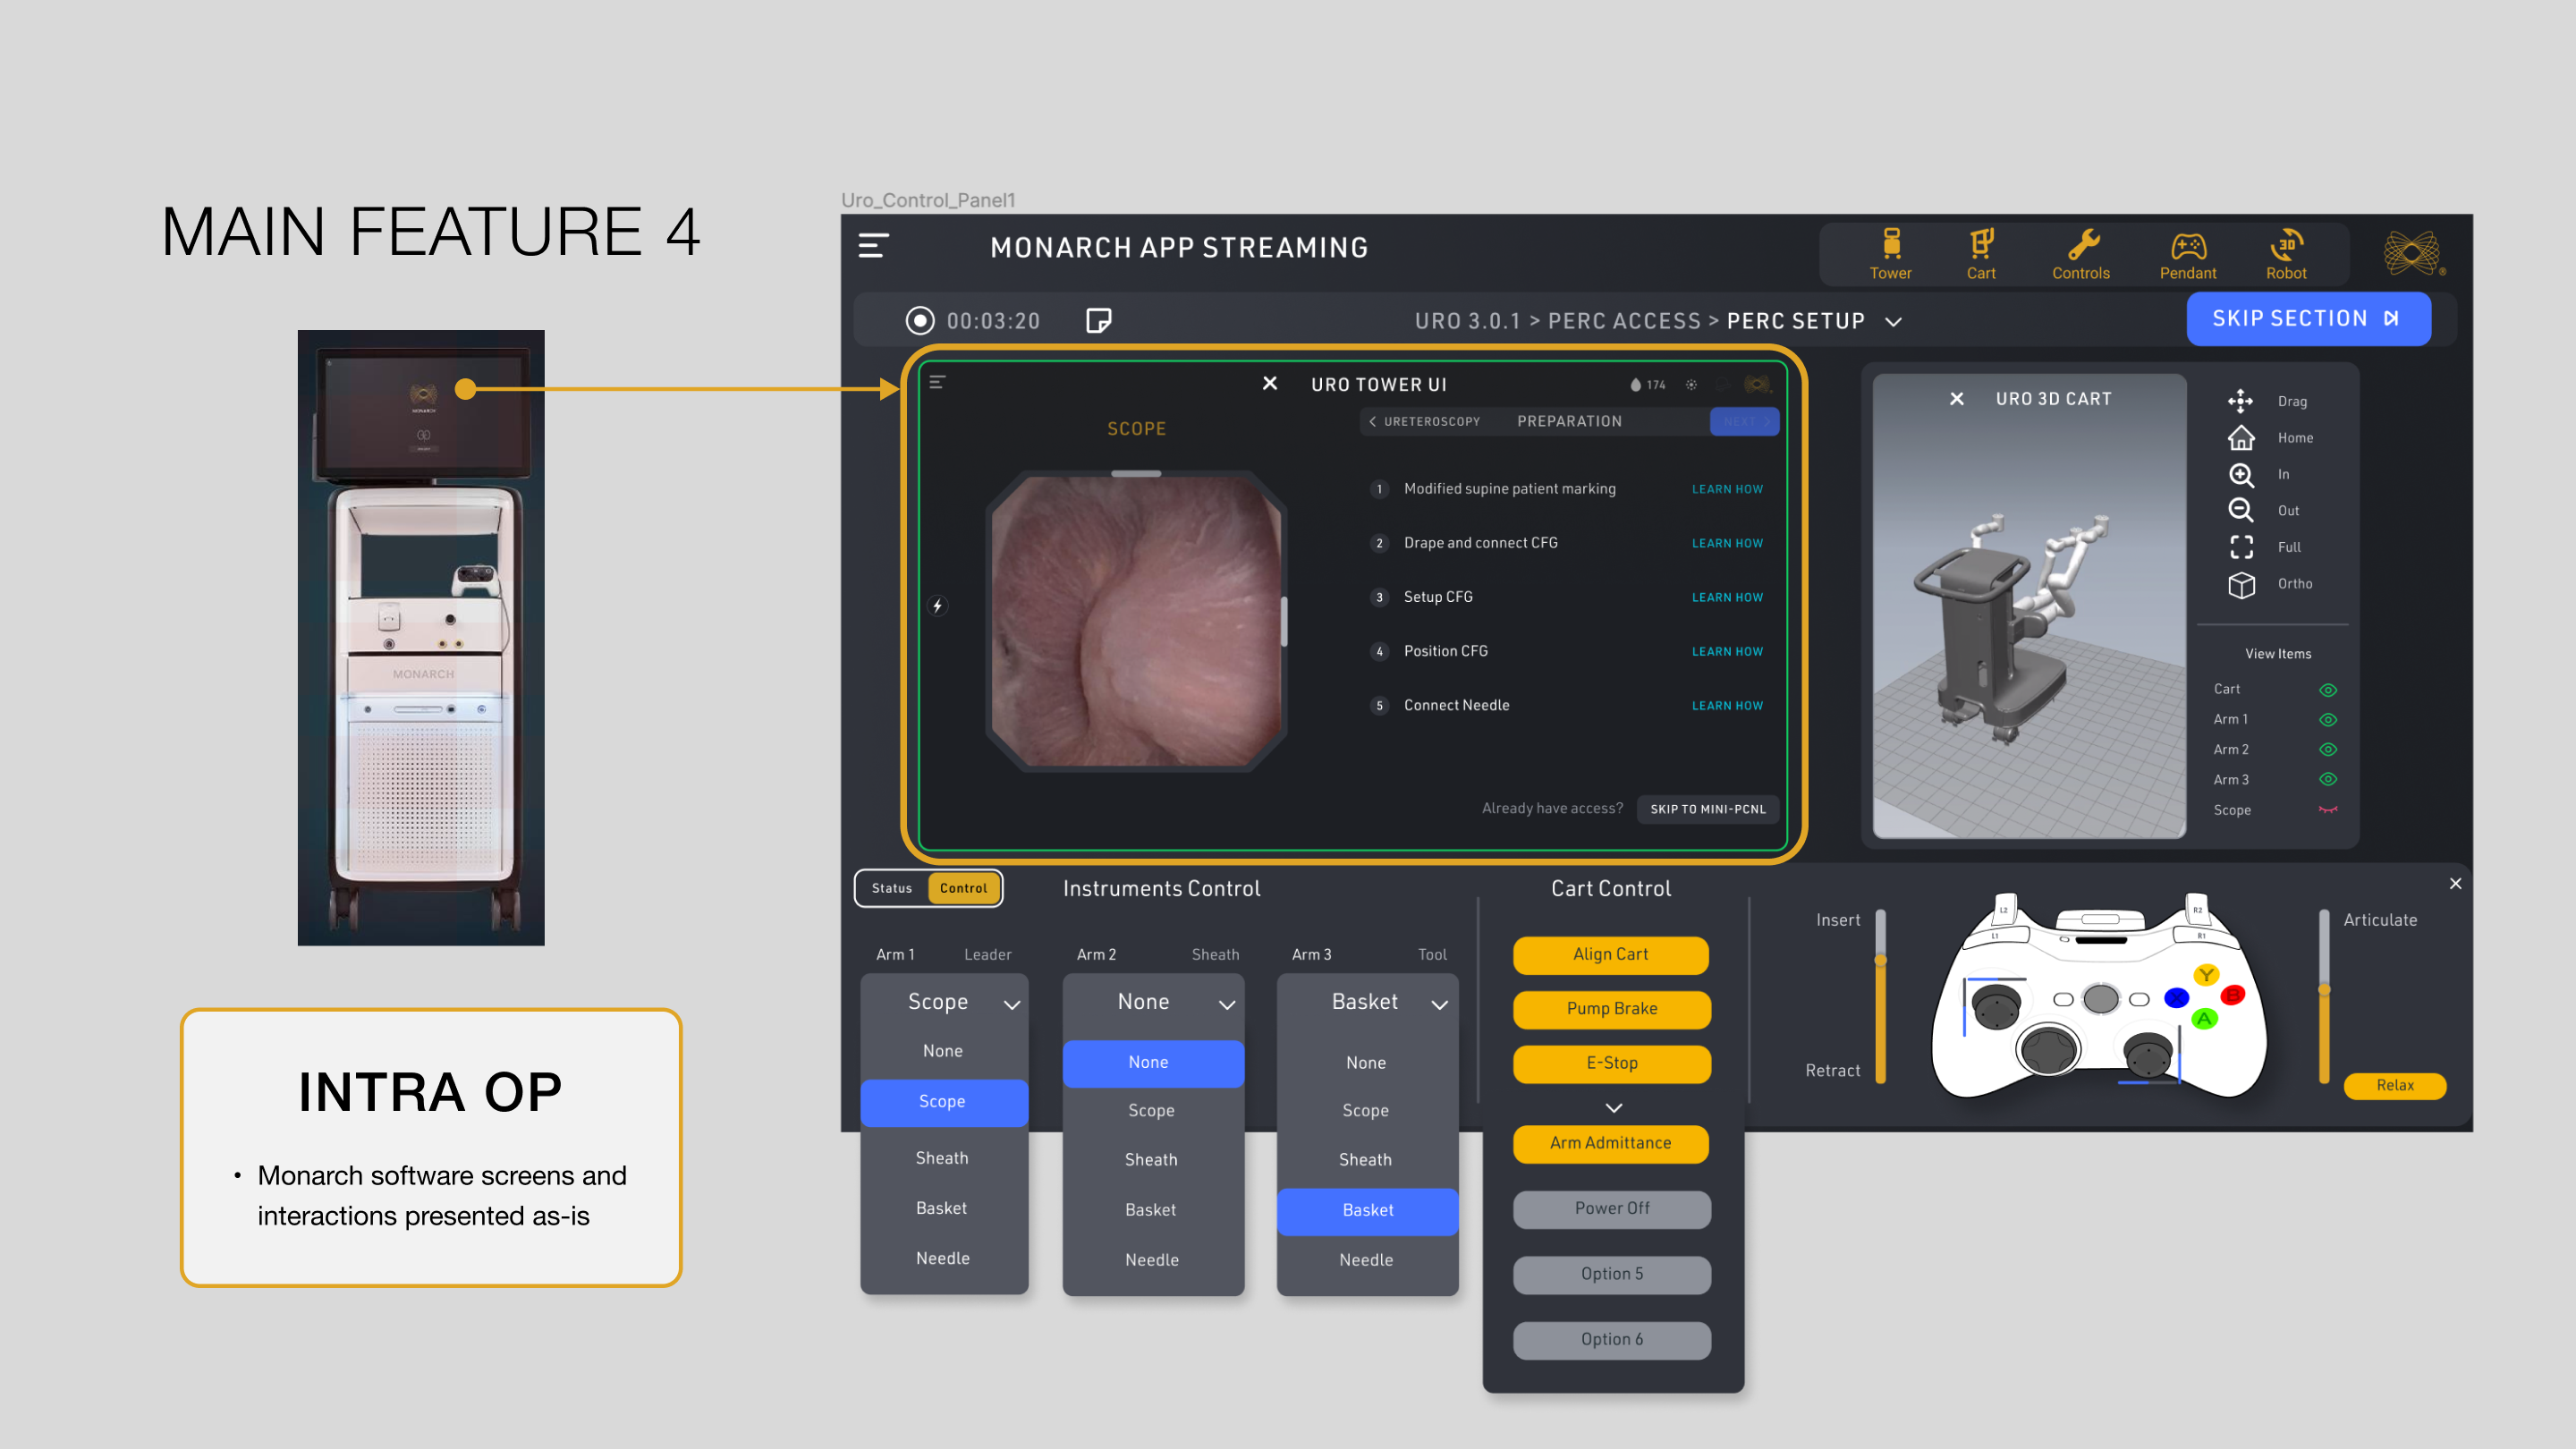Screen dimensions: 2576x1449
Task: Open the main hamburger menu
Action: [873, 246]
